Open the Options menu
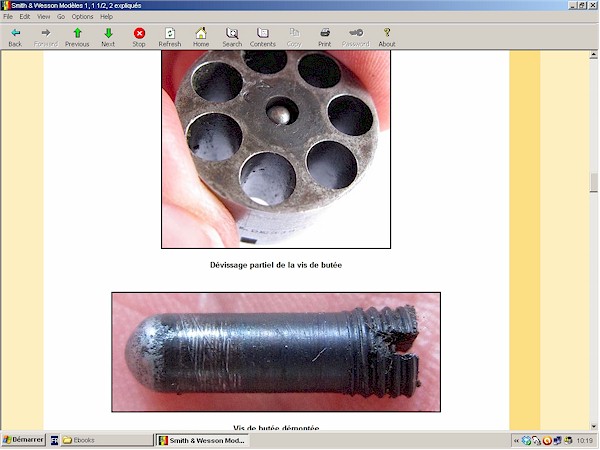 tap(82, 17)
